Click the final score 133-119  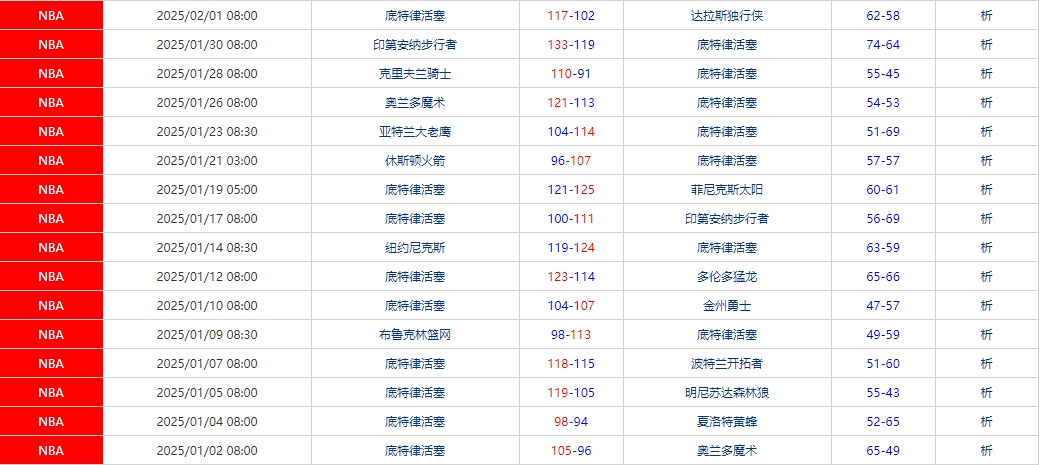571,45
